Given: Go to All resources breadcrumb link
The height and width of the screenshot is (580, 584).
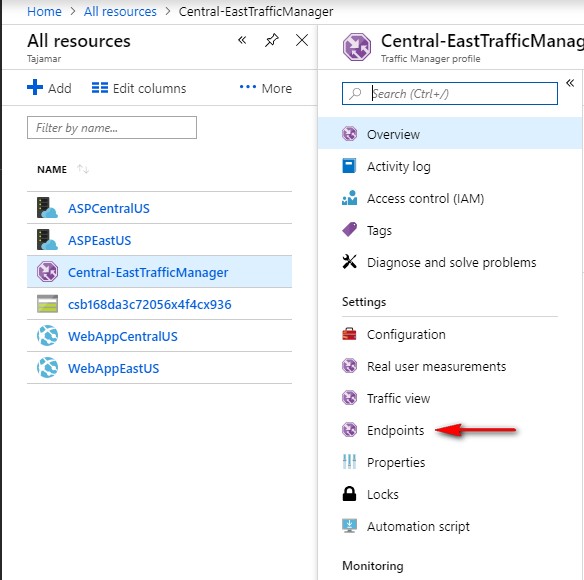Looking at the screenshot, I should coord(120,12).
